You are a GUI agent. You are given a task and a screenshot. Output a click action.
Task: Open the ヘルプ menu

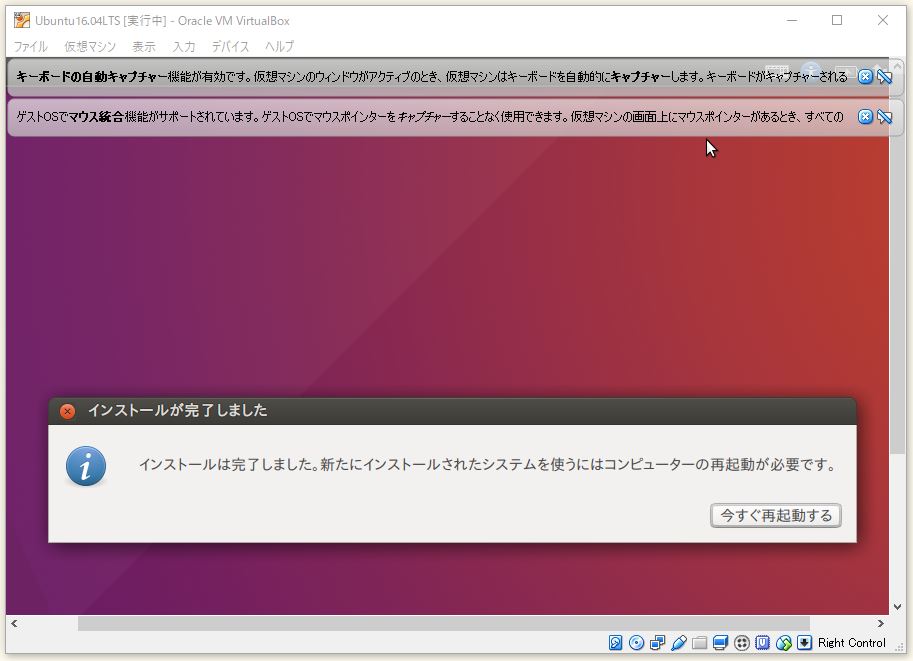coord(279,47)
